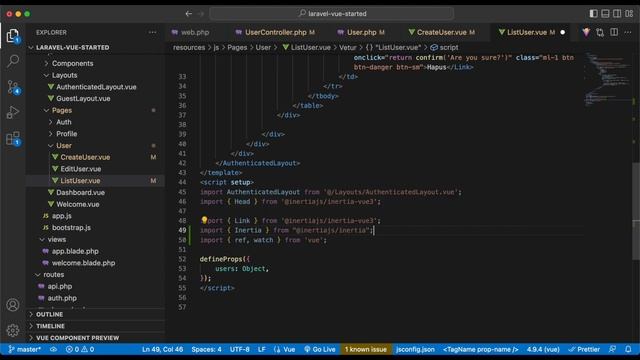Viewport: 640px width, 360px height.
Task: Toggle the bottom panel layout icon
Action: tap(605, 13)
